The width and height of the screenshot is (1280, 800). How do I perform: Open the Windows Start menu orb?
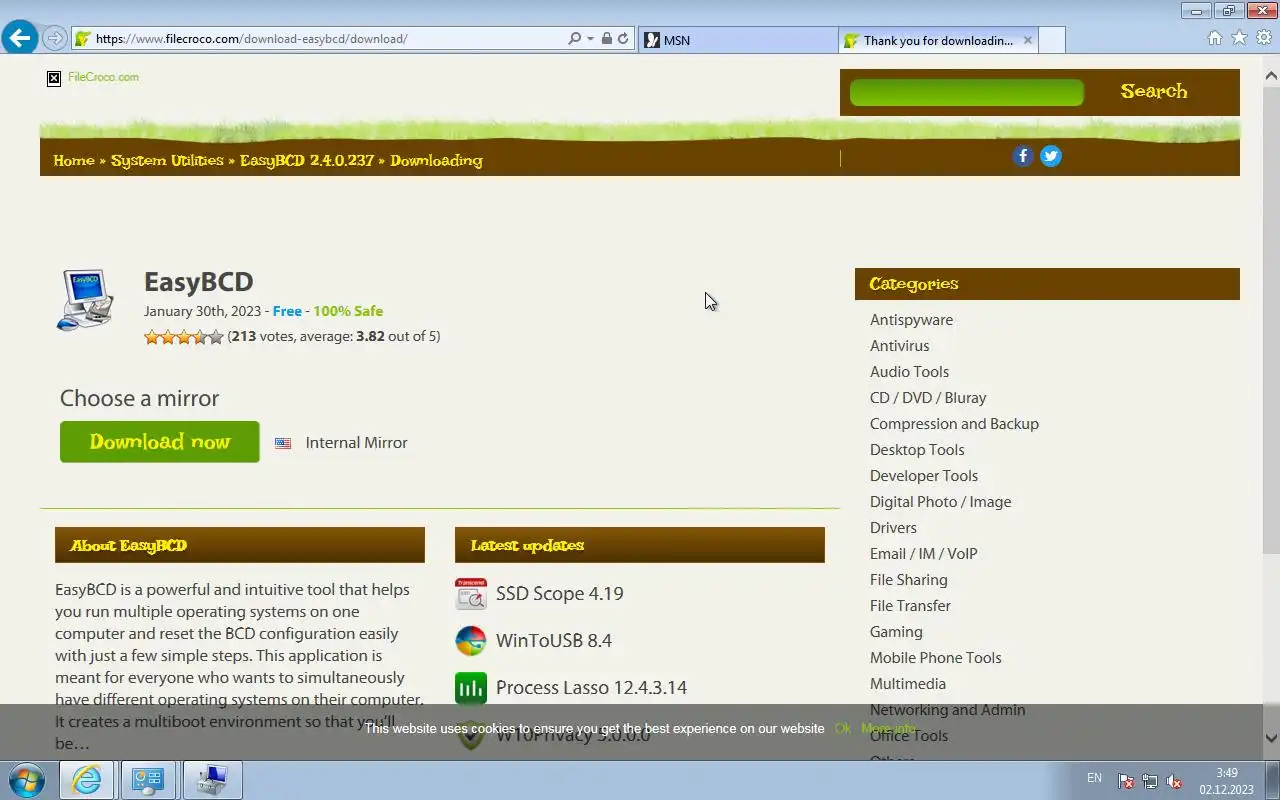pyautogui.click(x=26, y=780)
